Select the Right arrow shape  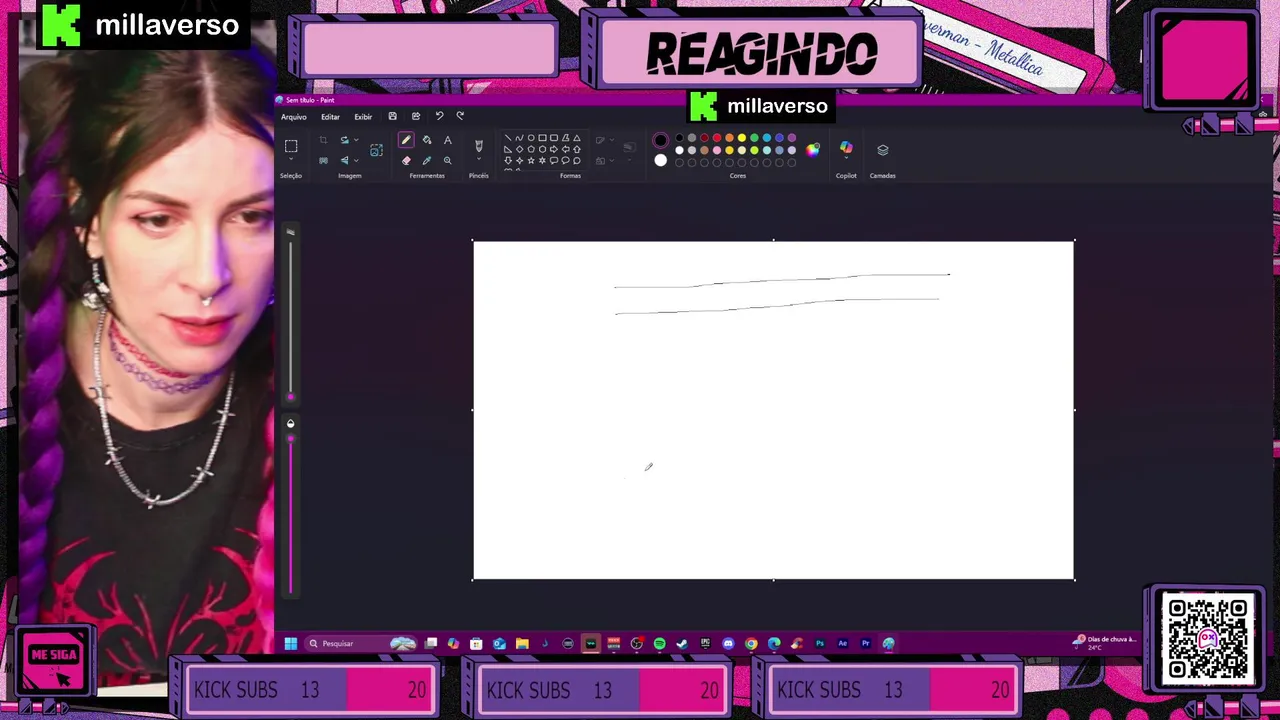[x=554, y=149]
